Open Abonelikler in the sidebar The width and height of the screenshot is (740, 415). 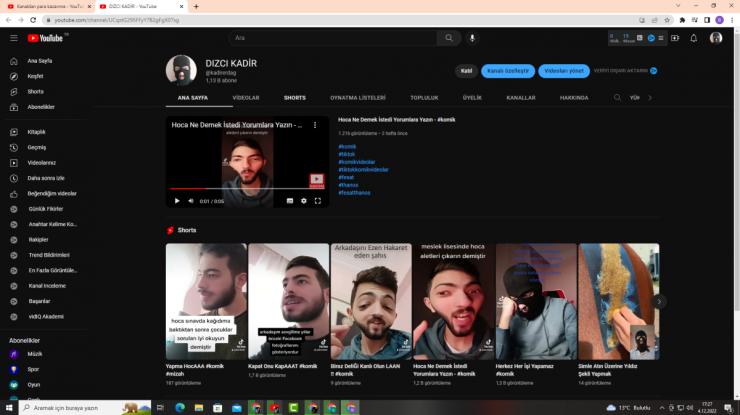click(x=43, y=107)
